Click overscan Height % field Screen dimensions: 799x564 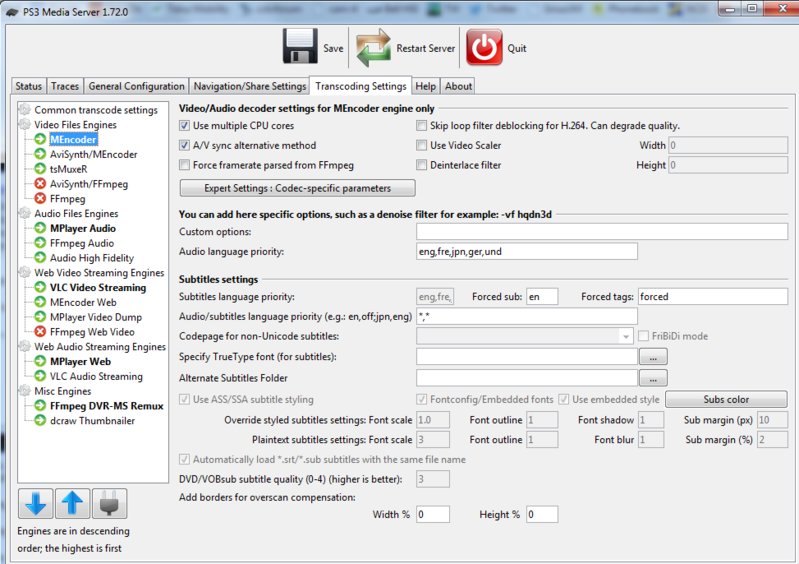point(542,514)
